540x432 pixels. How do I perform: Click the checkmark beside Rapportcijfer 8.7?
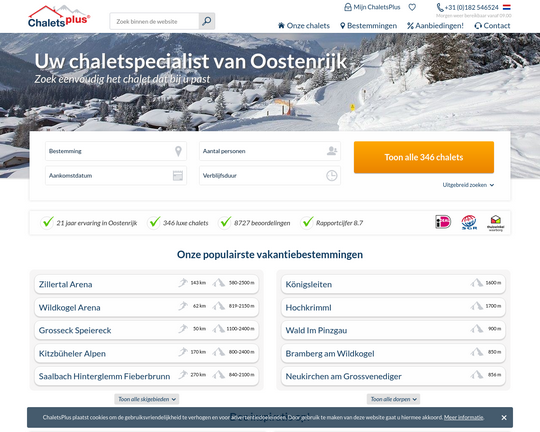pyautogui.click(x=307, y=223)
